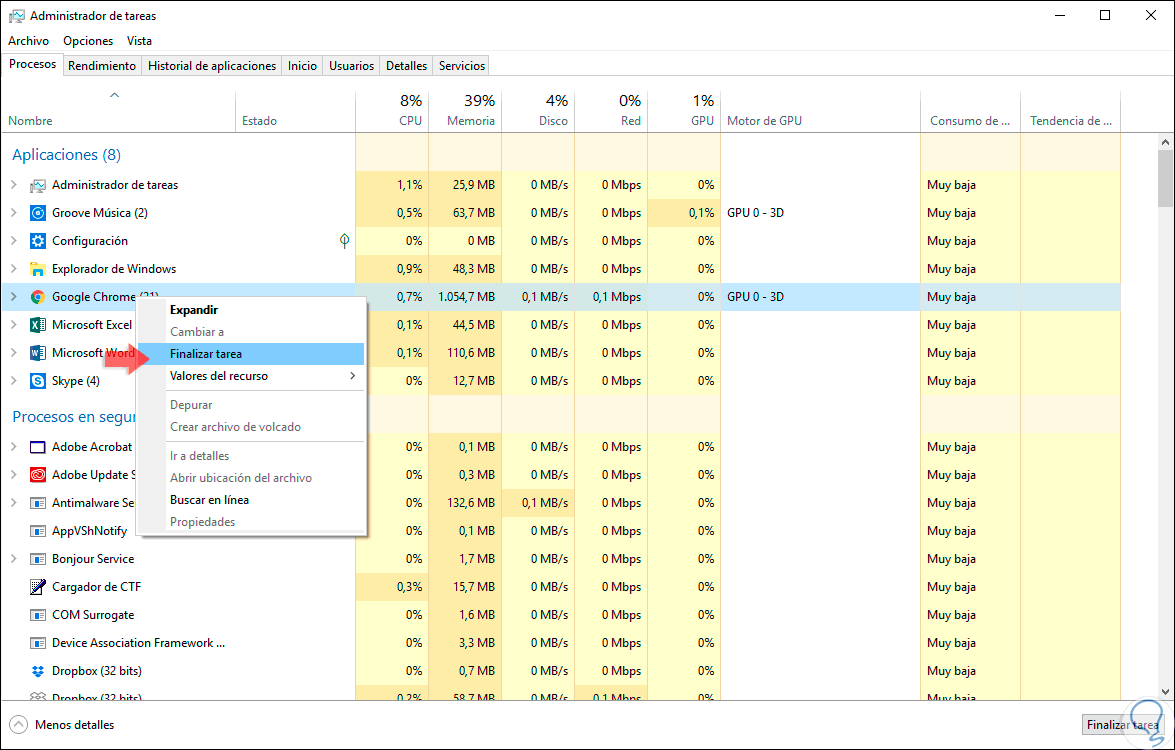
Task: Open the Servicios tab
Action: [462, 66]
